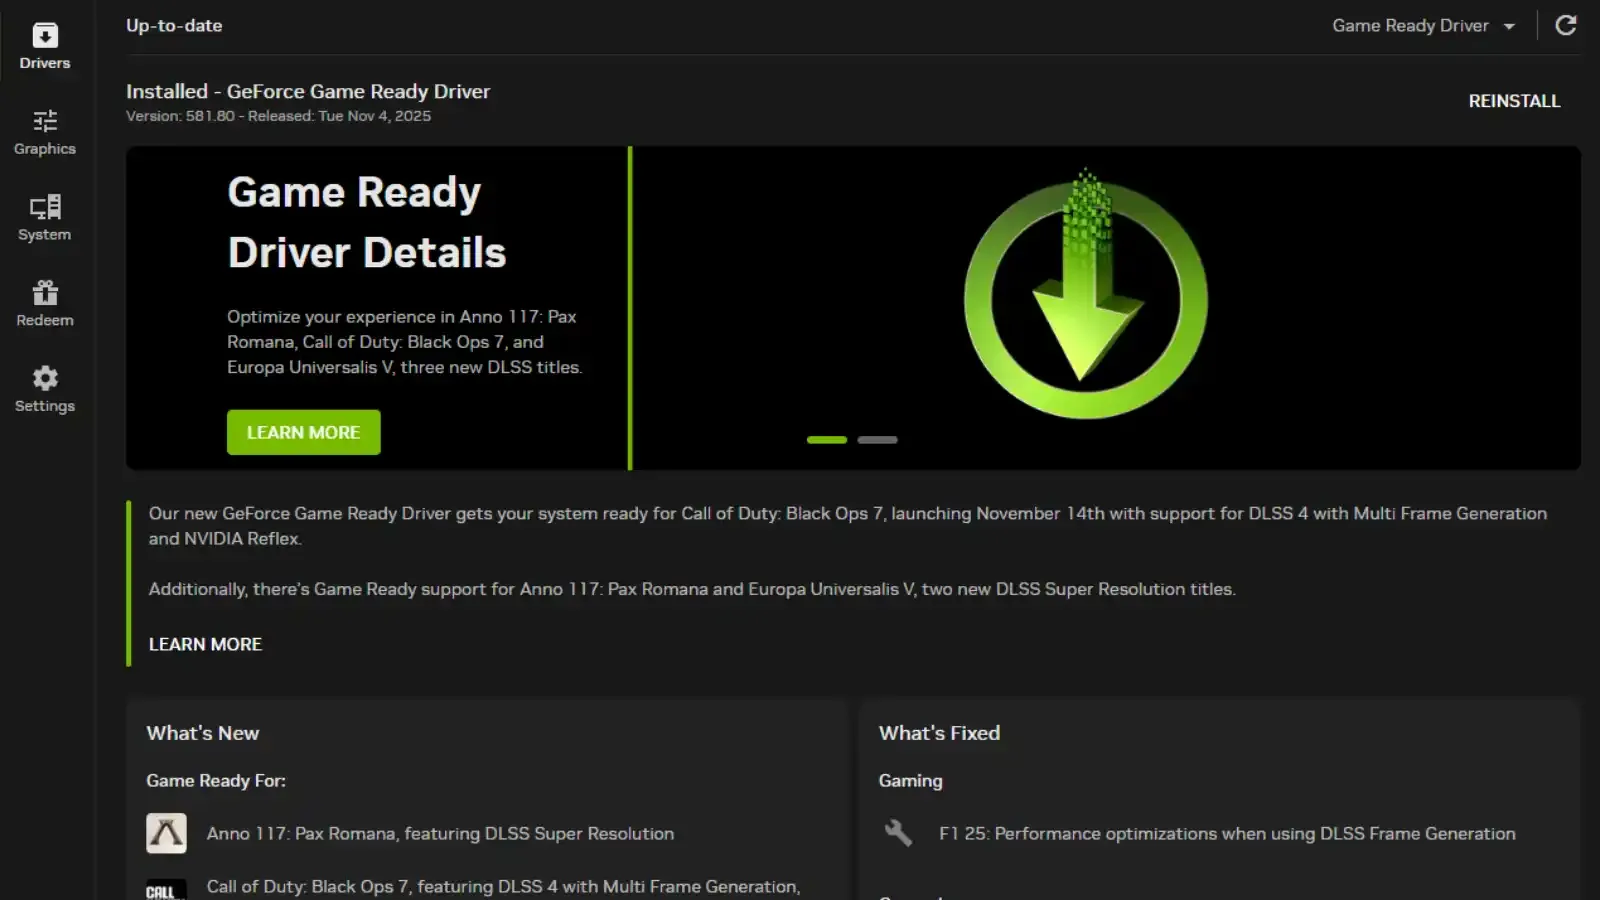1600x900 pixels.
Task: Click the Anno 117 game icon
Action: click(166, 833)
